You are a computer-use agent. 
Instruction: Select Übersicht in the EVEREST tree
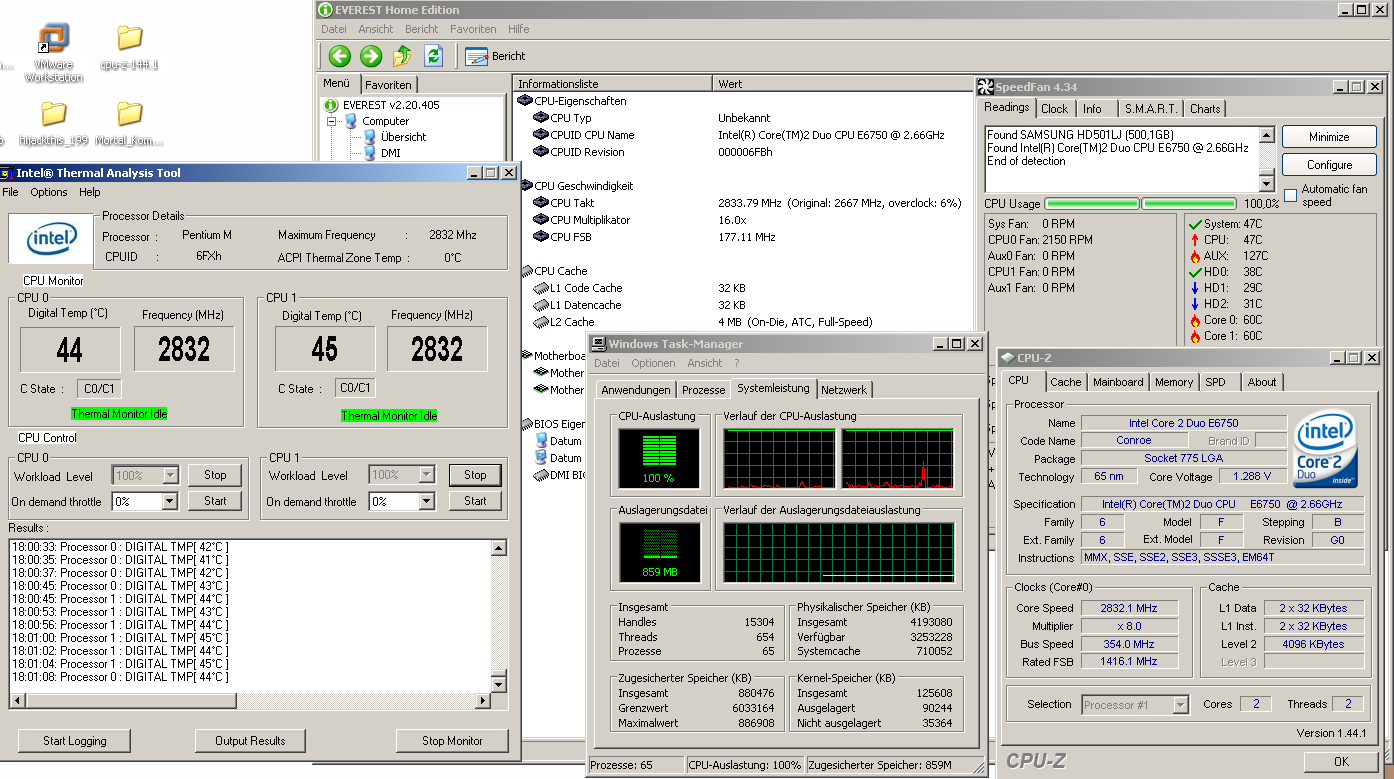(x=393, y=137)
